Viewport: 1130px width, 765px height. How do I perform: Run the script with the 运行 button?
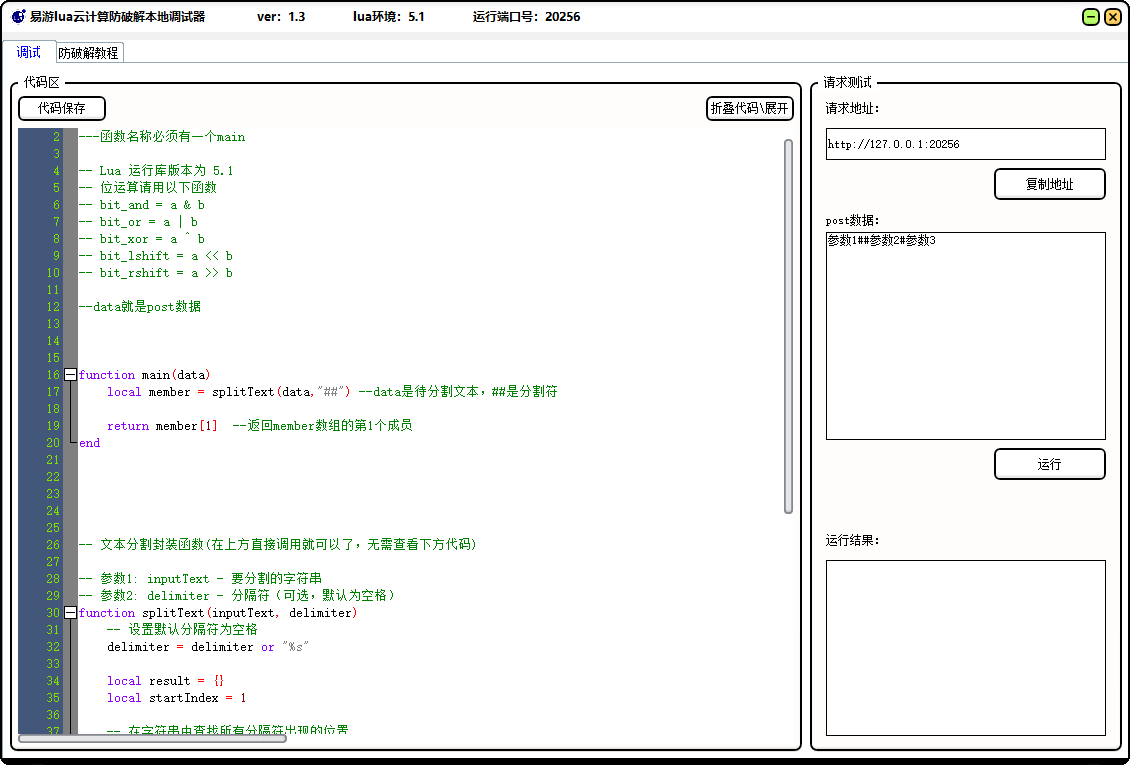(1049, 463)
